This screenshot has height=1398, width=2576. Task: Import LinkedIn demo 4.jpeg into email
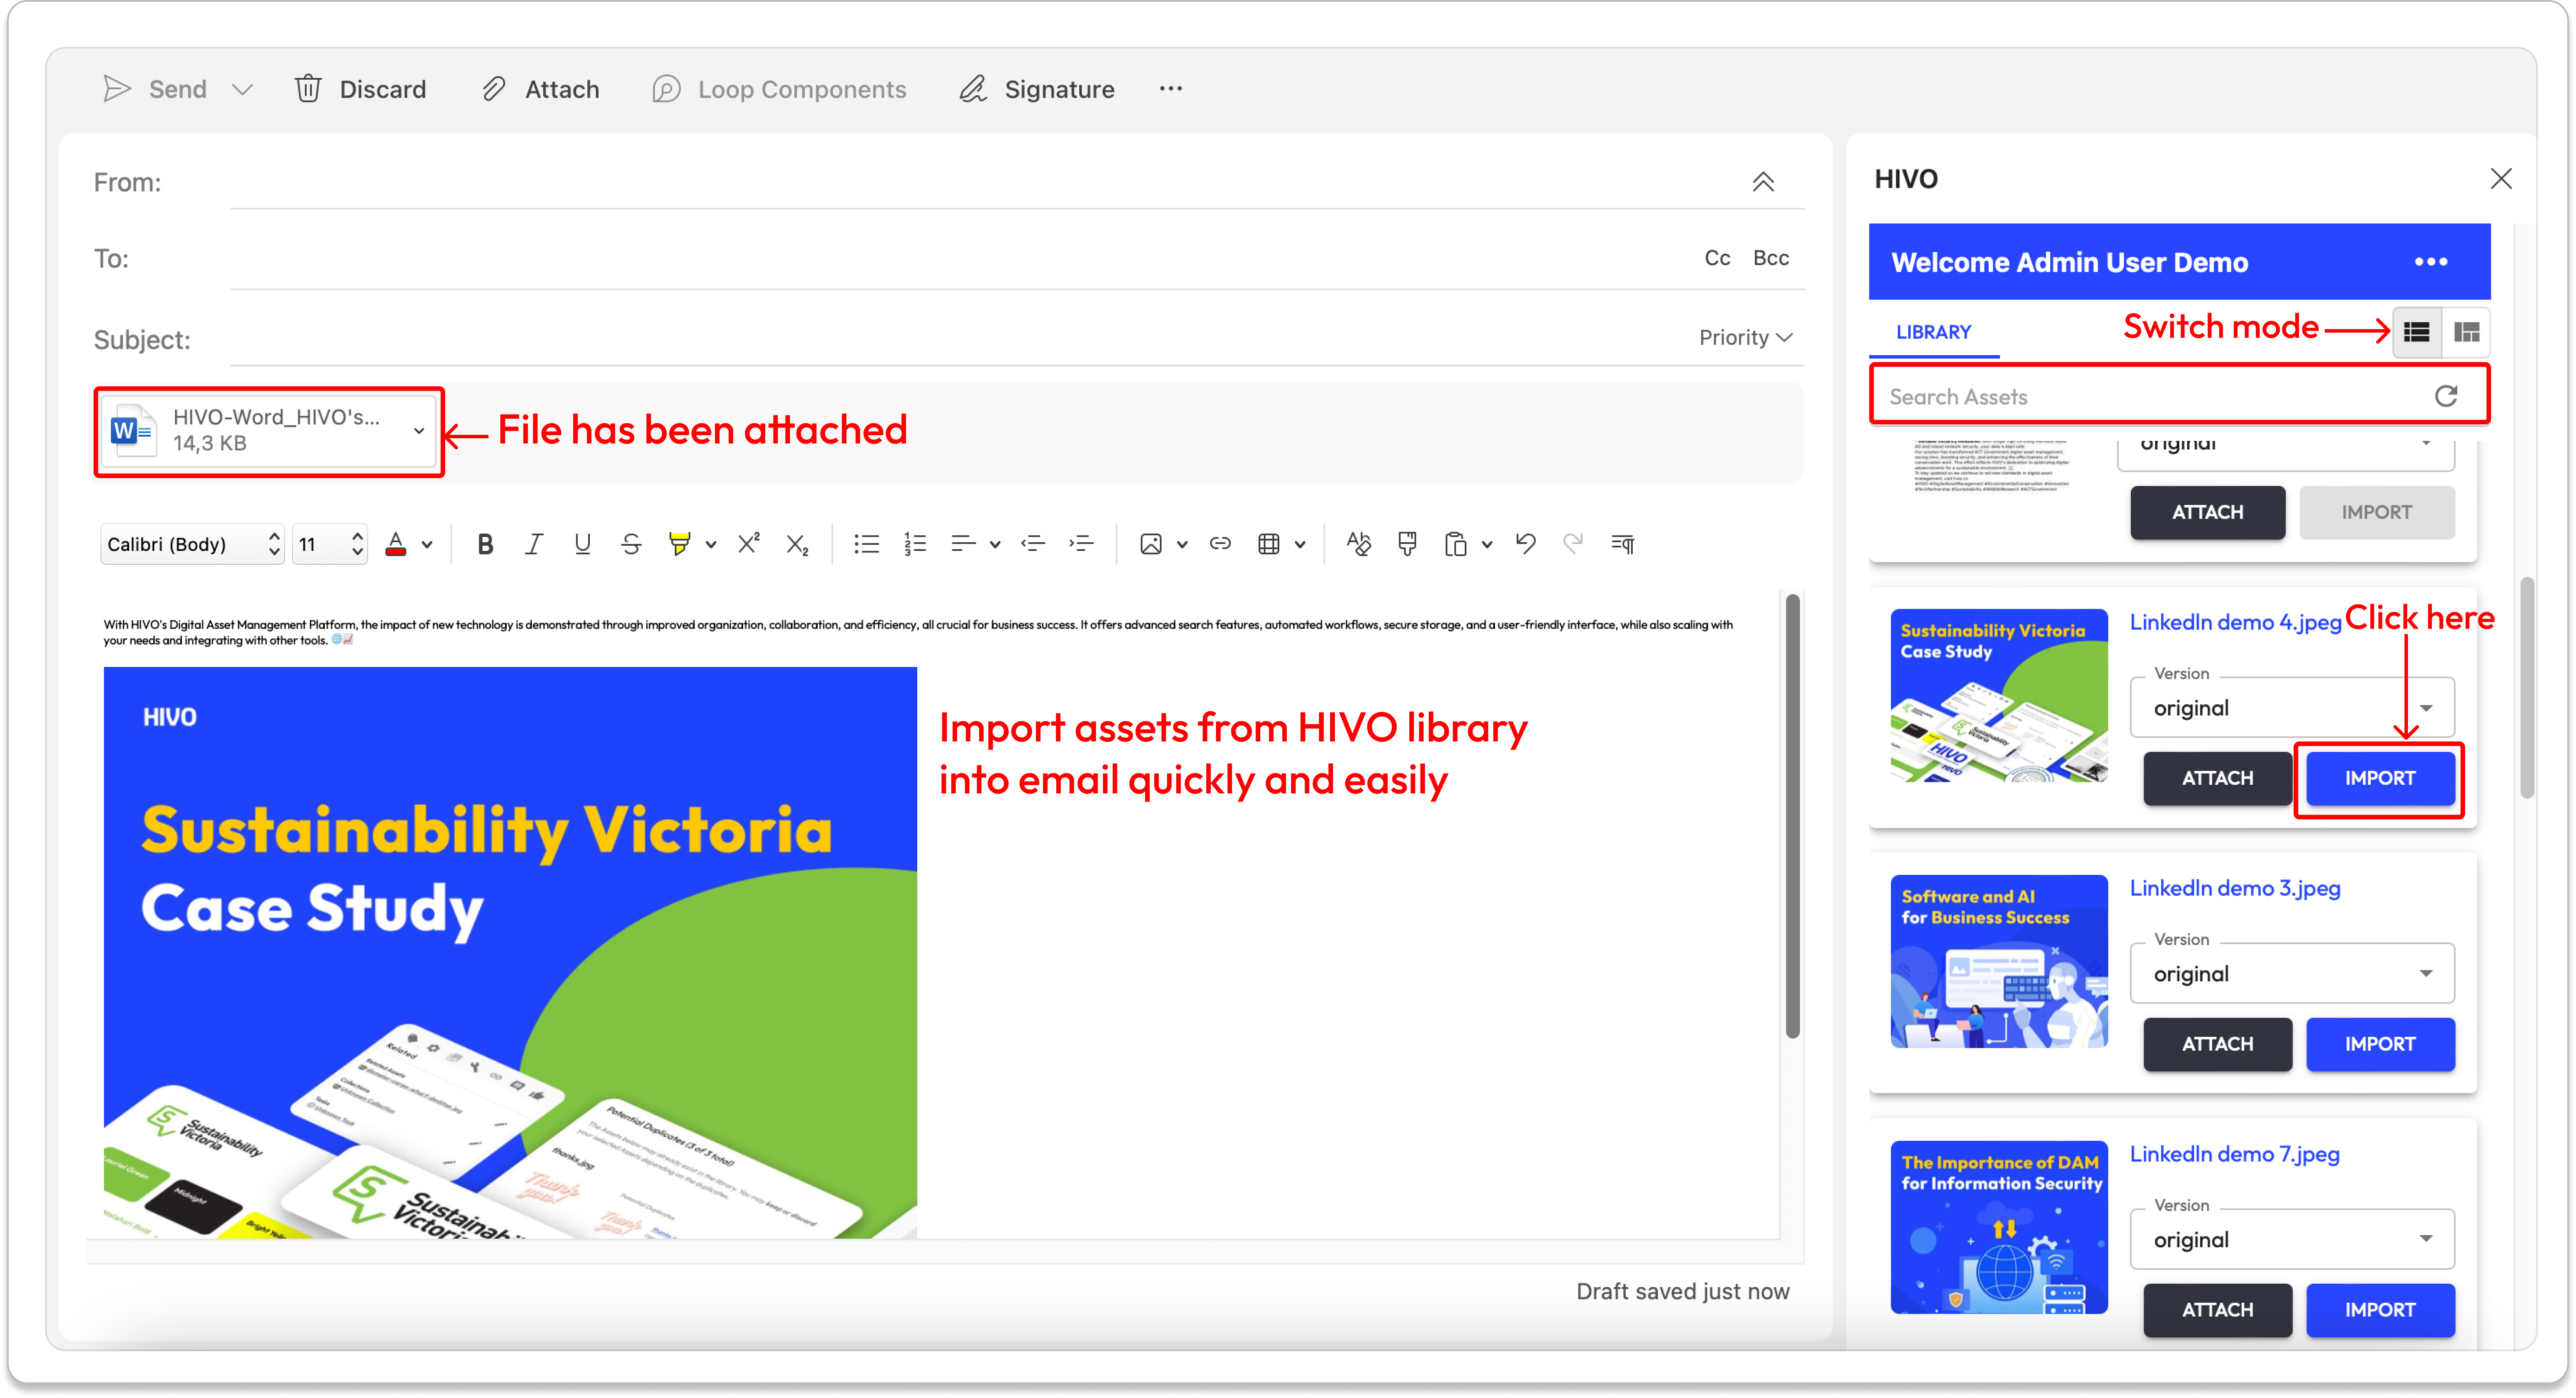click(x=2379, y=778)
